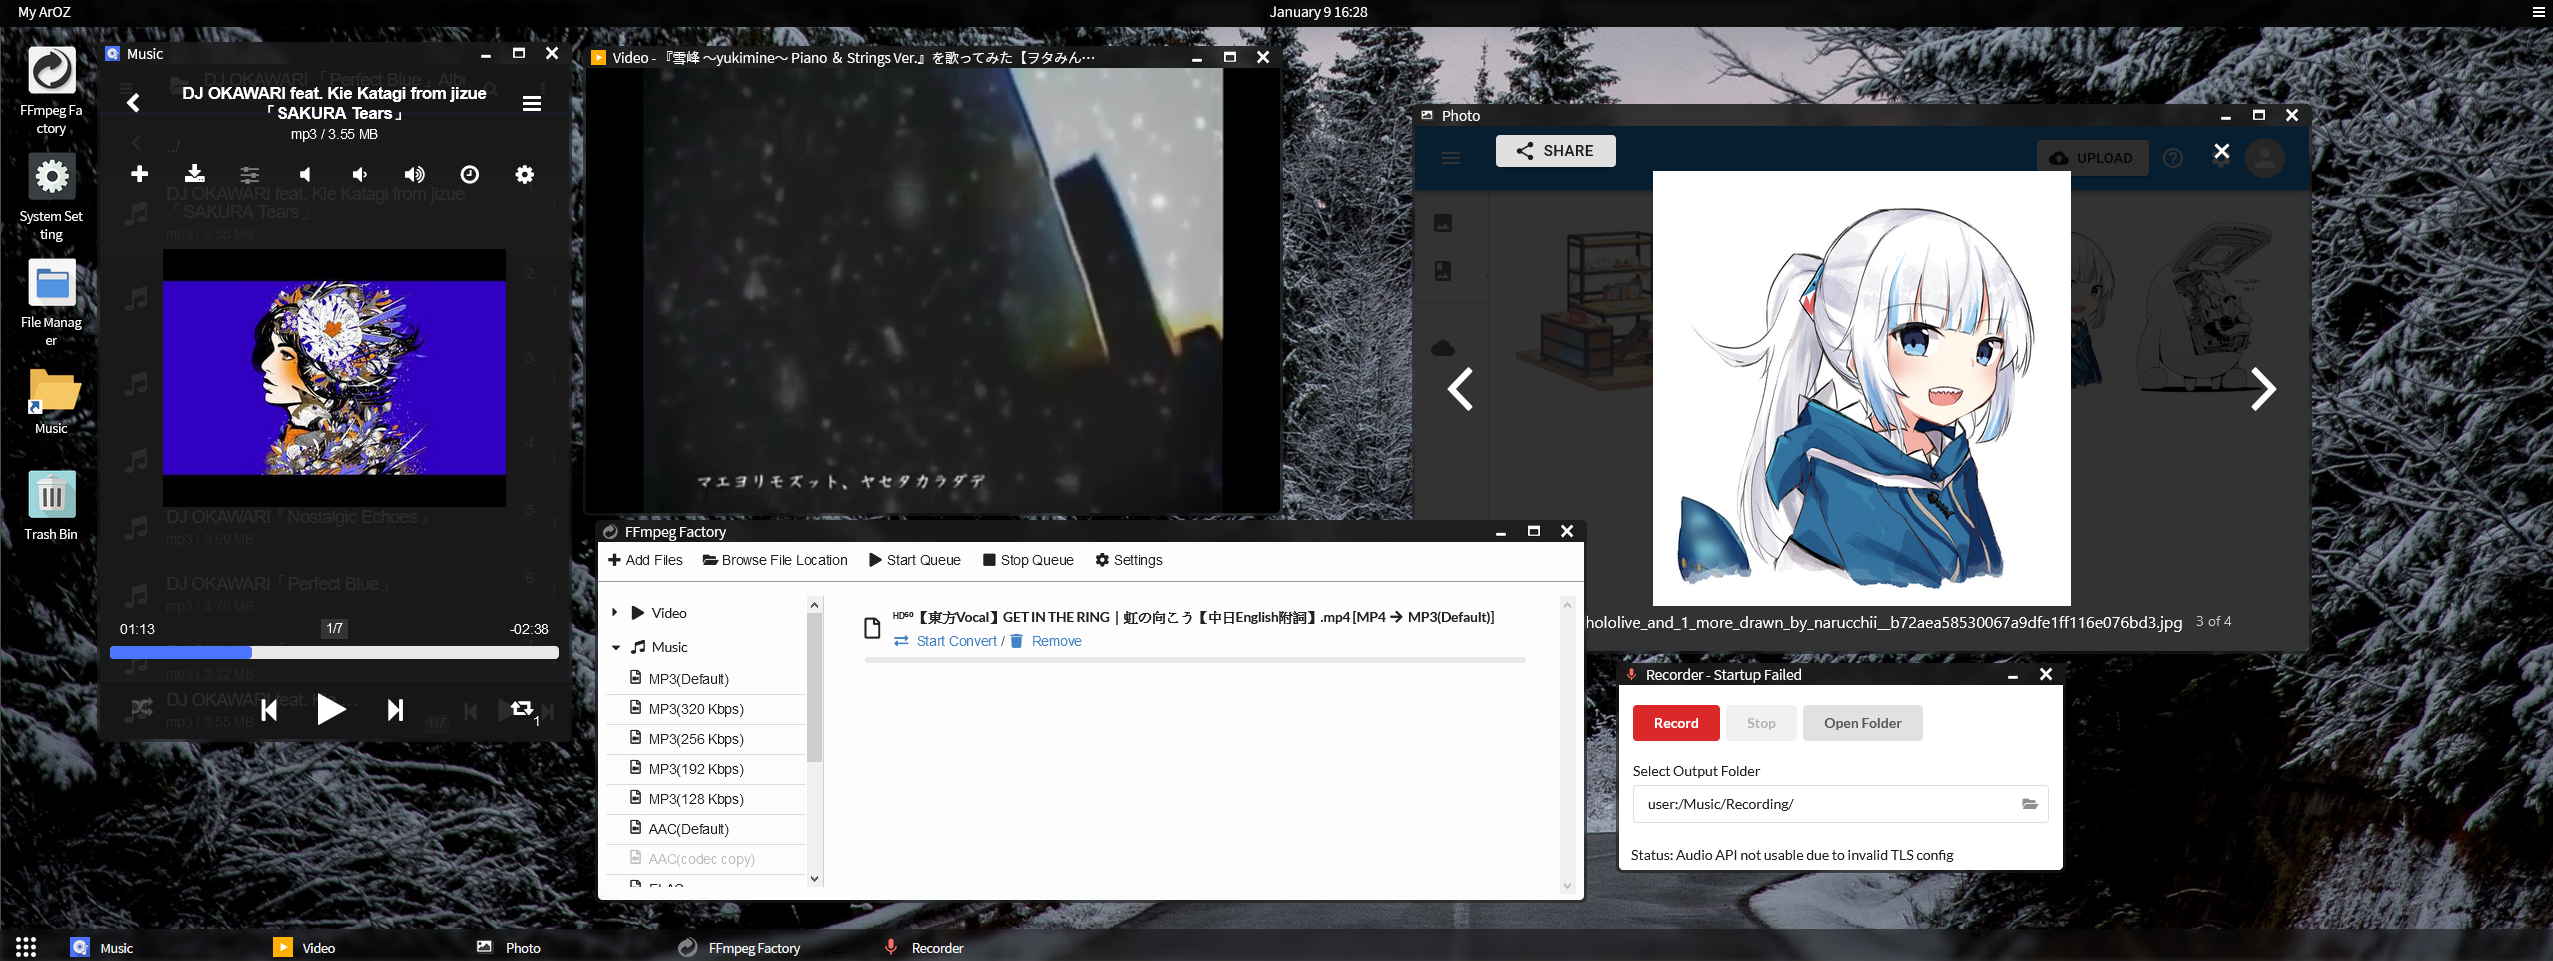The width and height of the screenshot is (2553, 961).
Task: Click Add Files in FFmpeg Factory
Action: click(645, 560)
